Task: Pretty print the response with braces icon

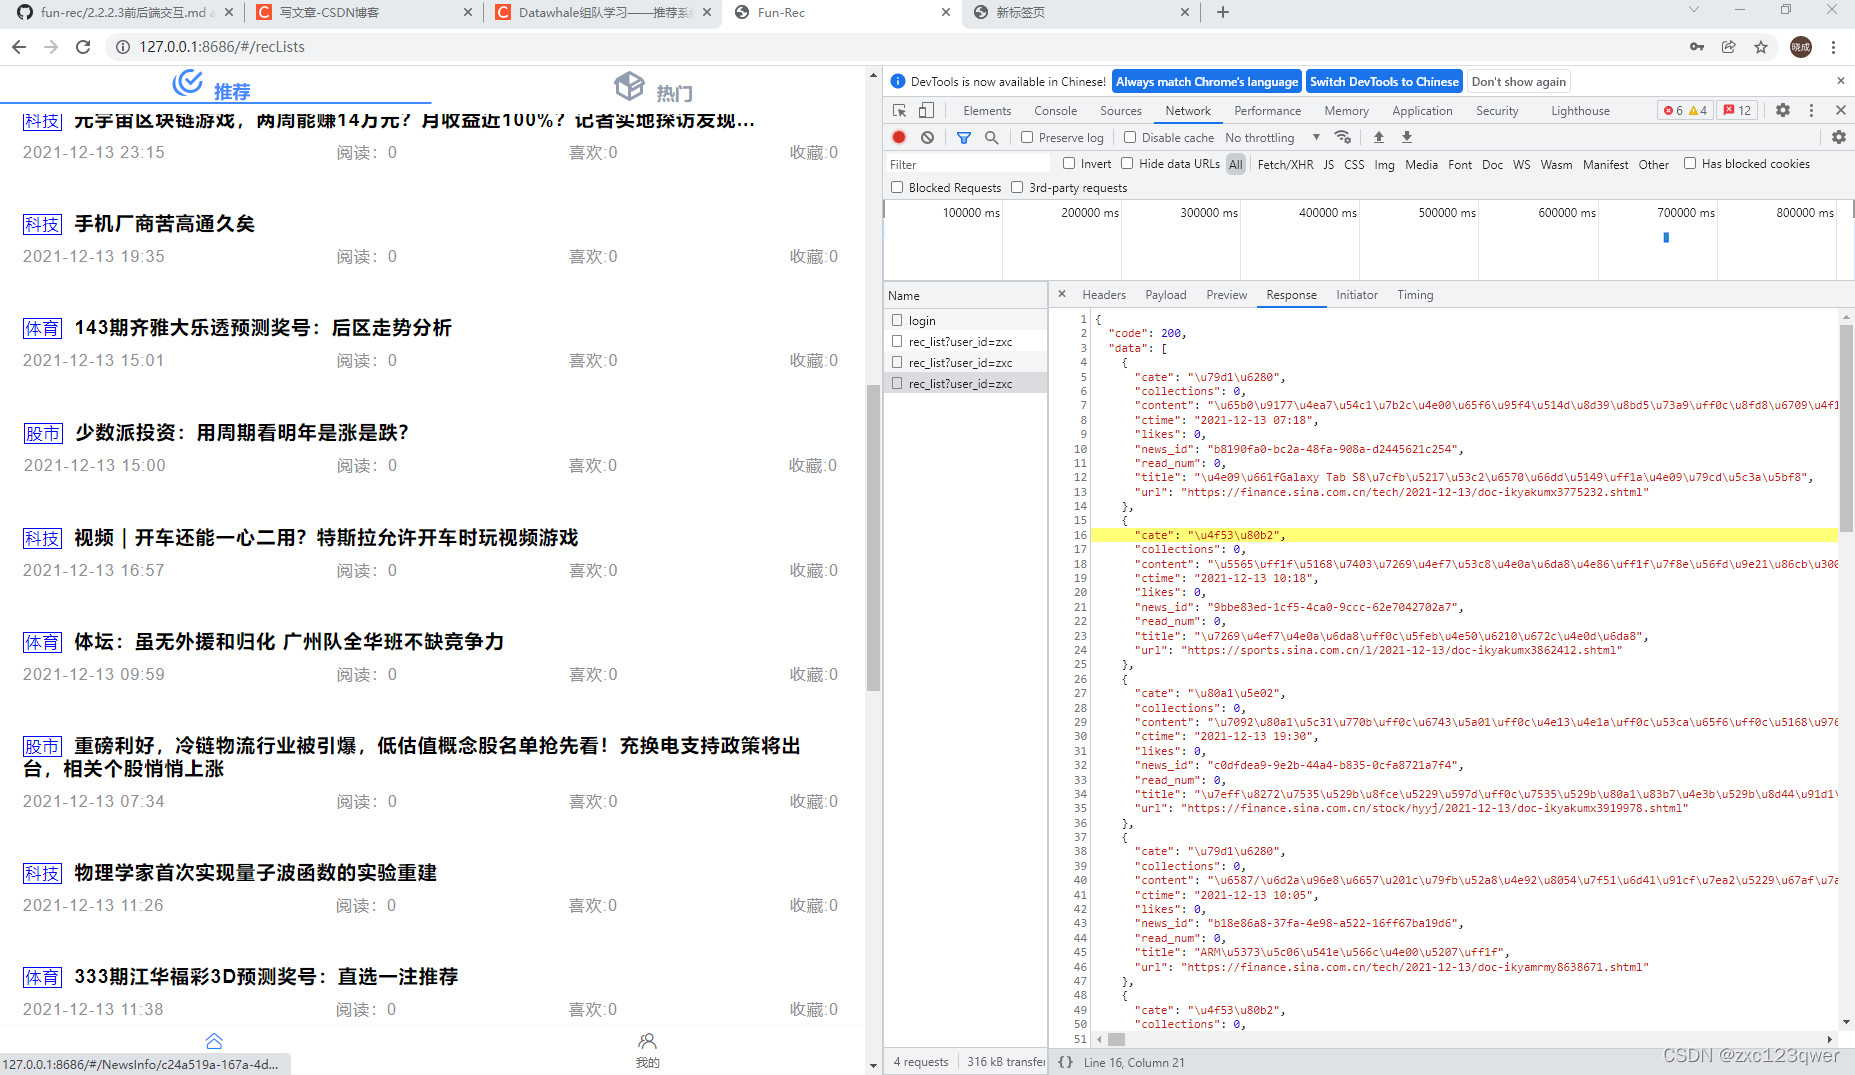Action: click(1066, 1062)
